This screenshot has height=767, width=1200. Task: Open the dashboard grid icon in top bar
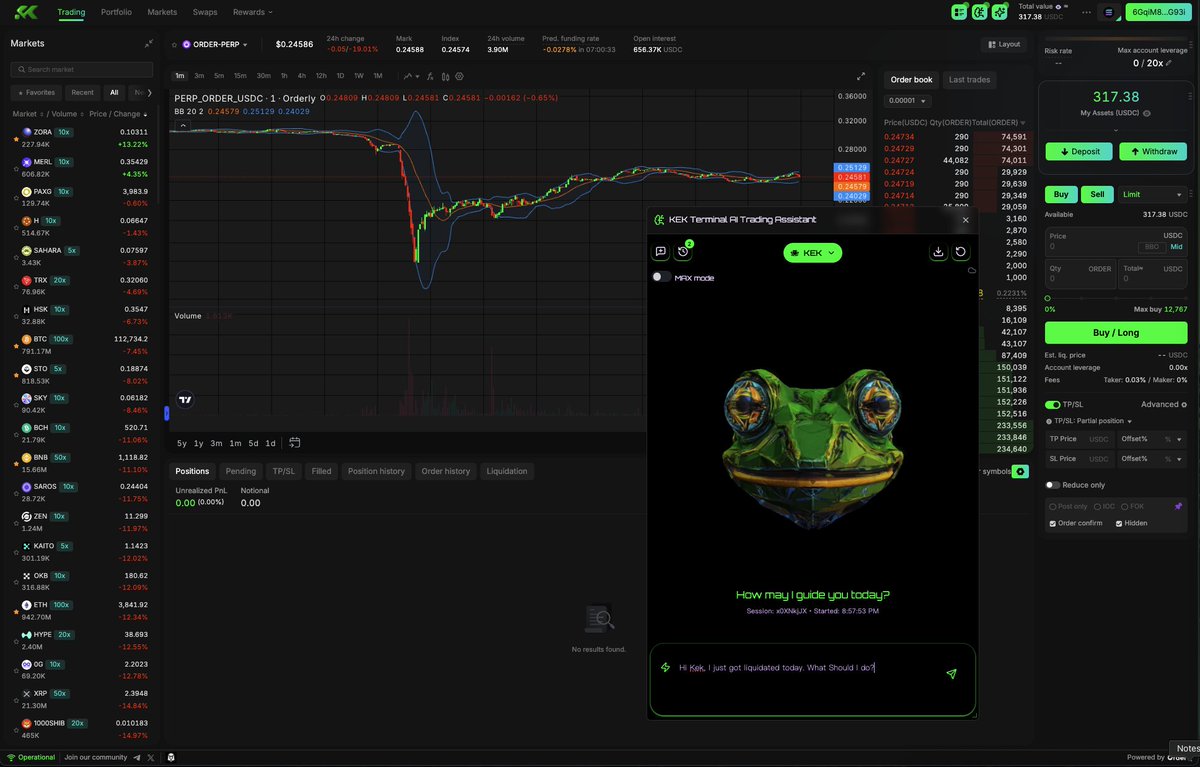point(960,12)
